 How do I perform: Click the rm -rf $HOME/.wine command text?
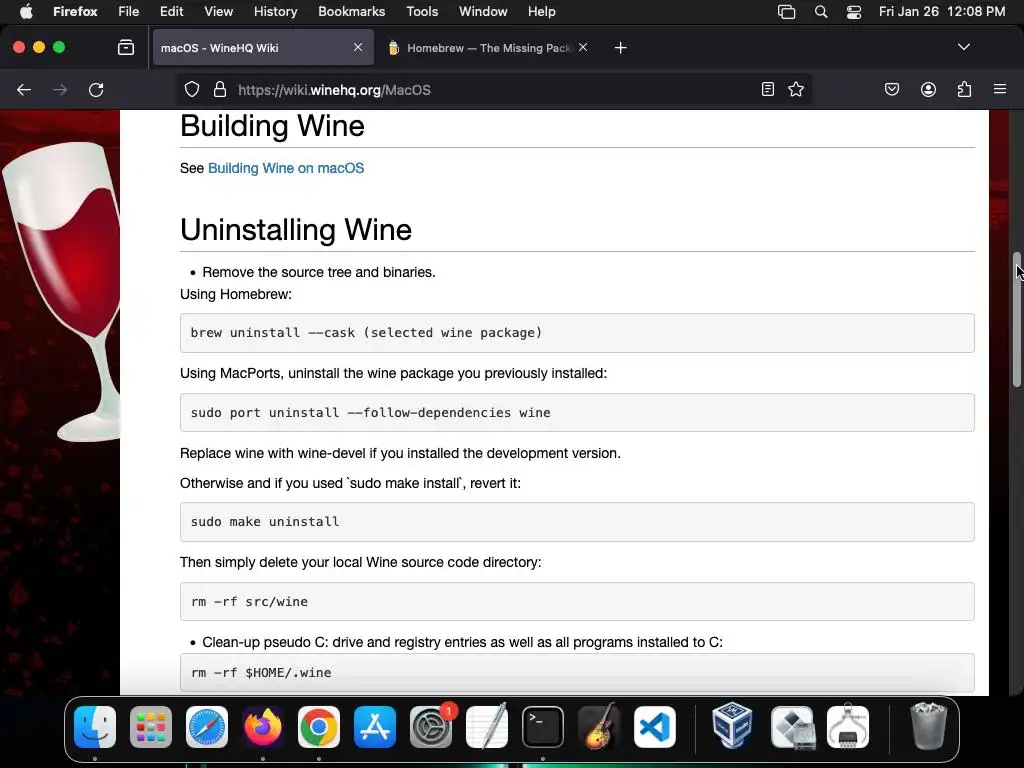pos(261,673)
